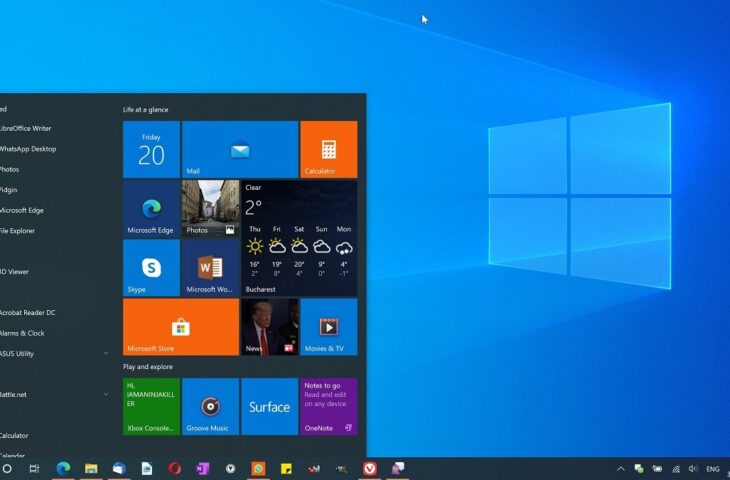Open Pidgin from the app list

tap(8, 189)
